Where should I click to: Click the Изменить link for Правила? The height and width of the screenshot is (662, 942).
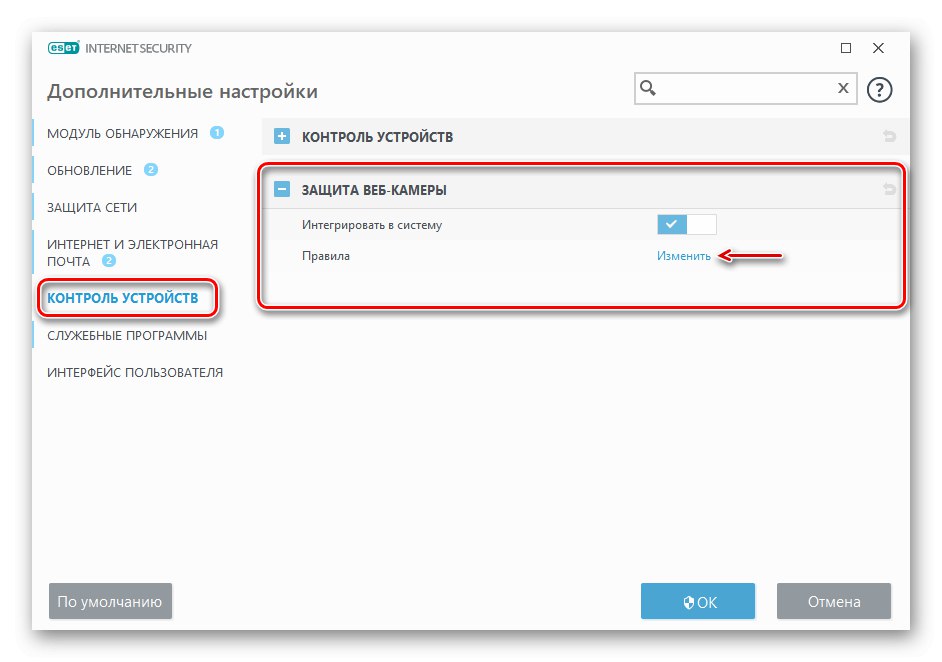[684, 256]
